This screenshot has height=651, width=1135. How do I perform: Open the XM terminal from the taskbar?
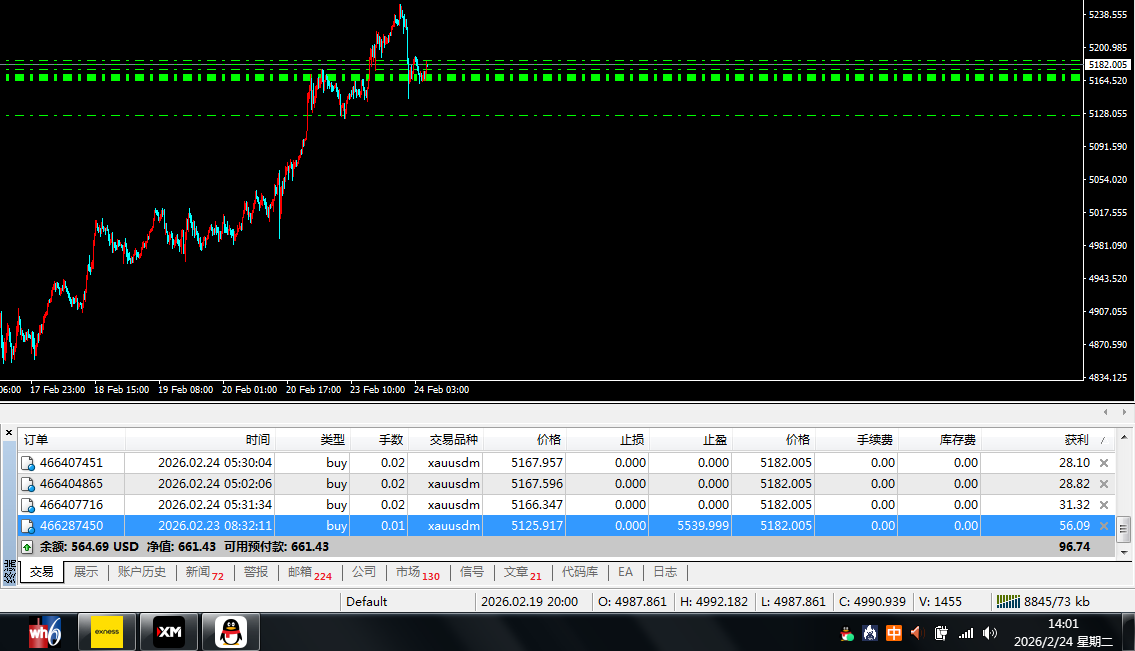tap(168, 632)
